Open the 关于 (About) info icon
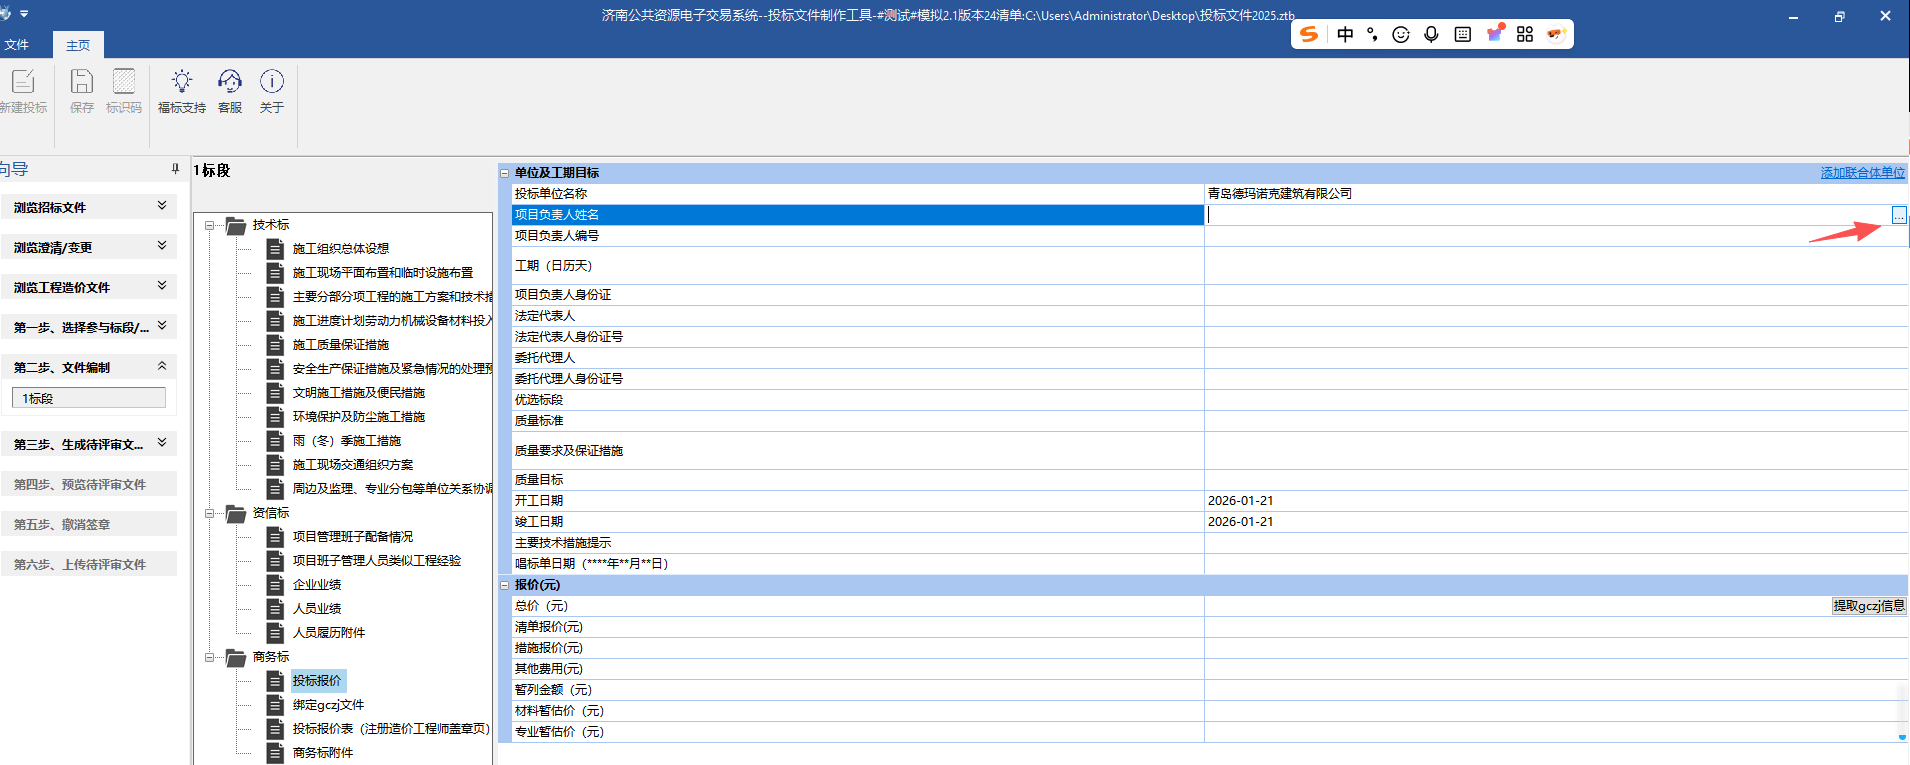This screenshot has width=1910, height=765. 272,82
